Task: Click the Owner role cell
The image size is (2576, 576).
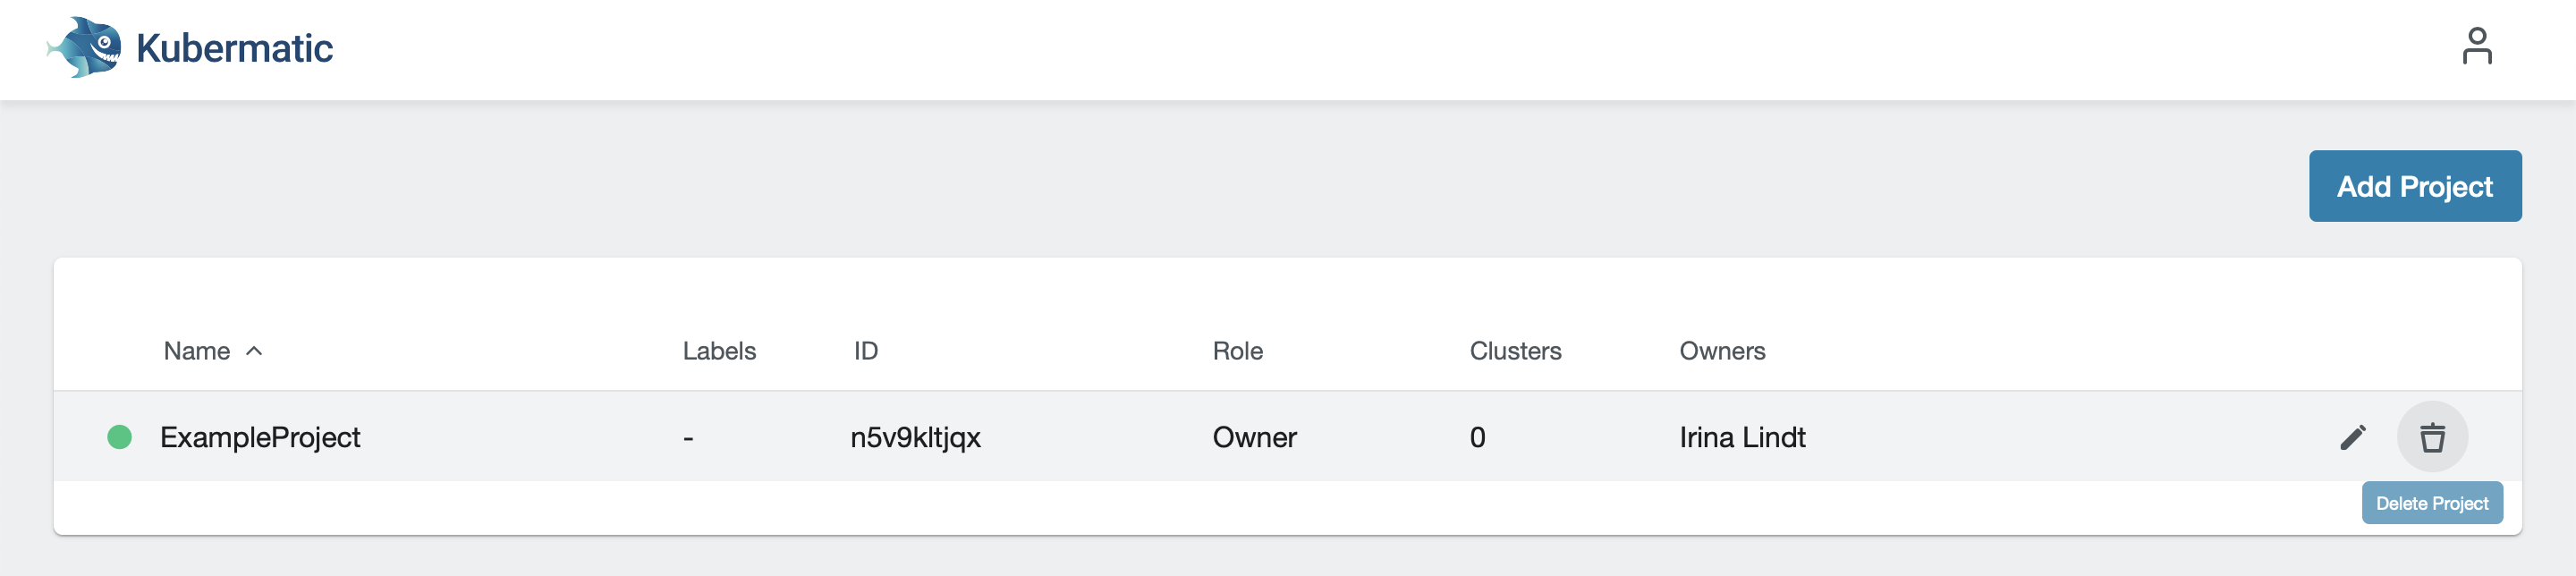Action: click(x=1254, y=437)
